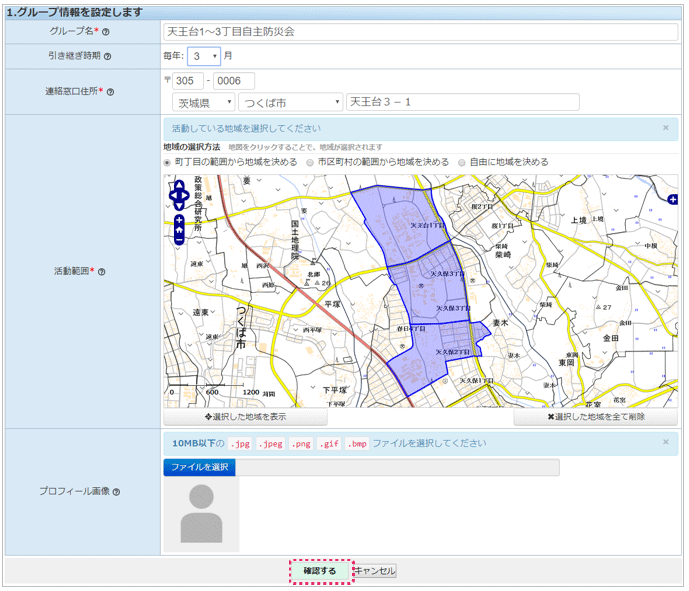
Task: Click the map zoom in plus button
Action: (179, 219)
